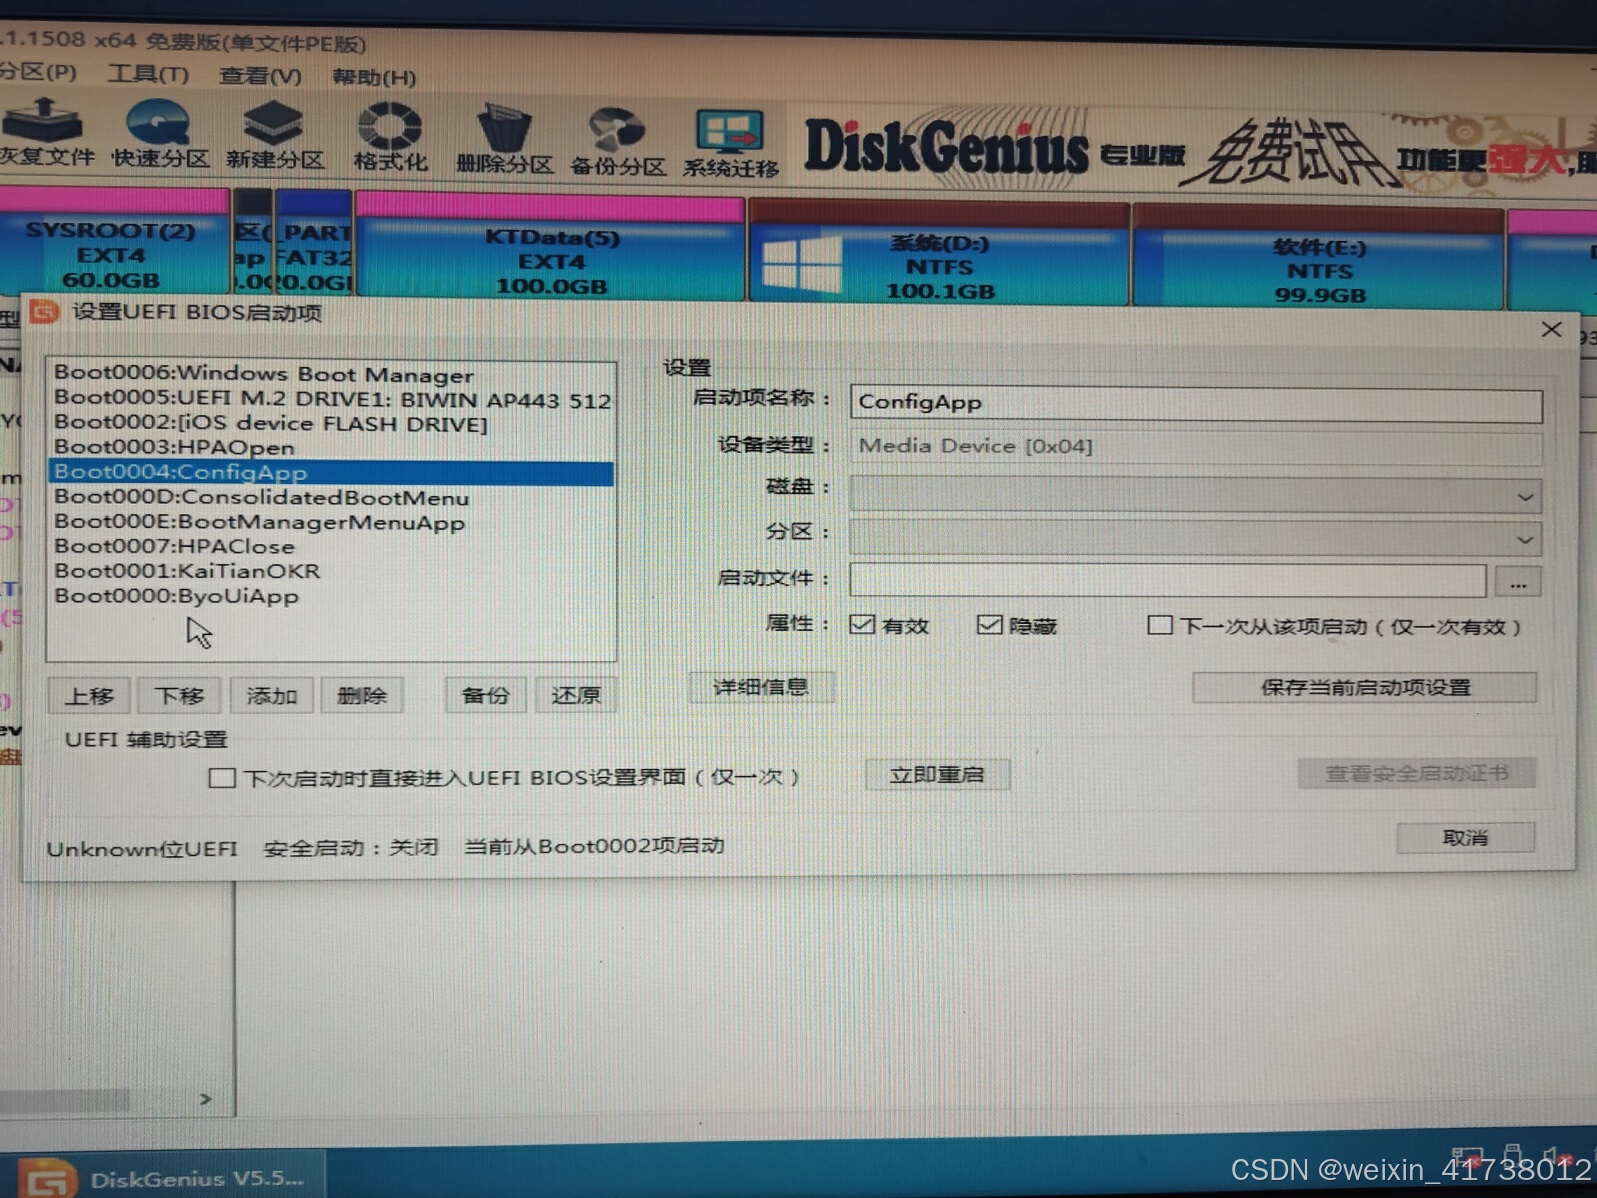
Task: Expand the 磁盘 (Disk) dropdown
Action: point(1524,496)
